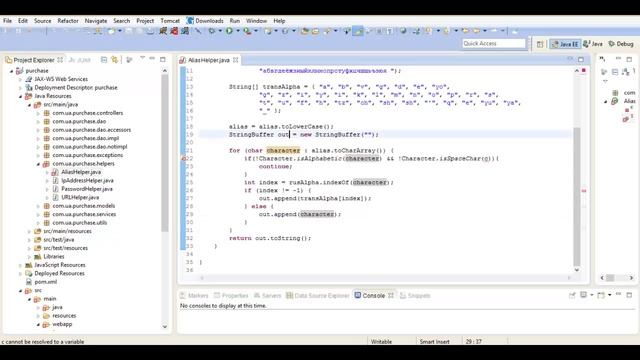Viewport: 640px width, 360px height.
Task: Open Run button dropdown arrow
Action: [x=238, y=31]
